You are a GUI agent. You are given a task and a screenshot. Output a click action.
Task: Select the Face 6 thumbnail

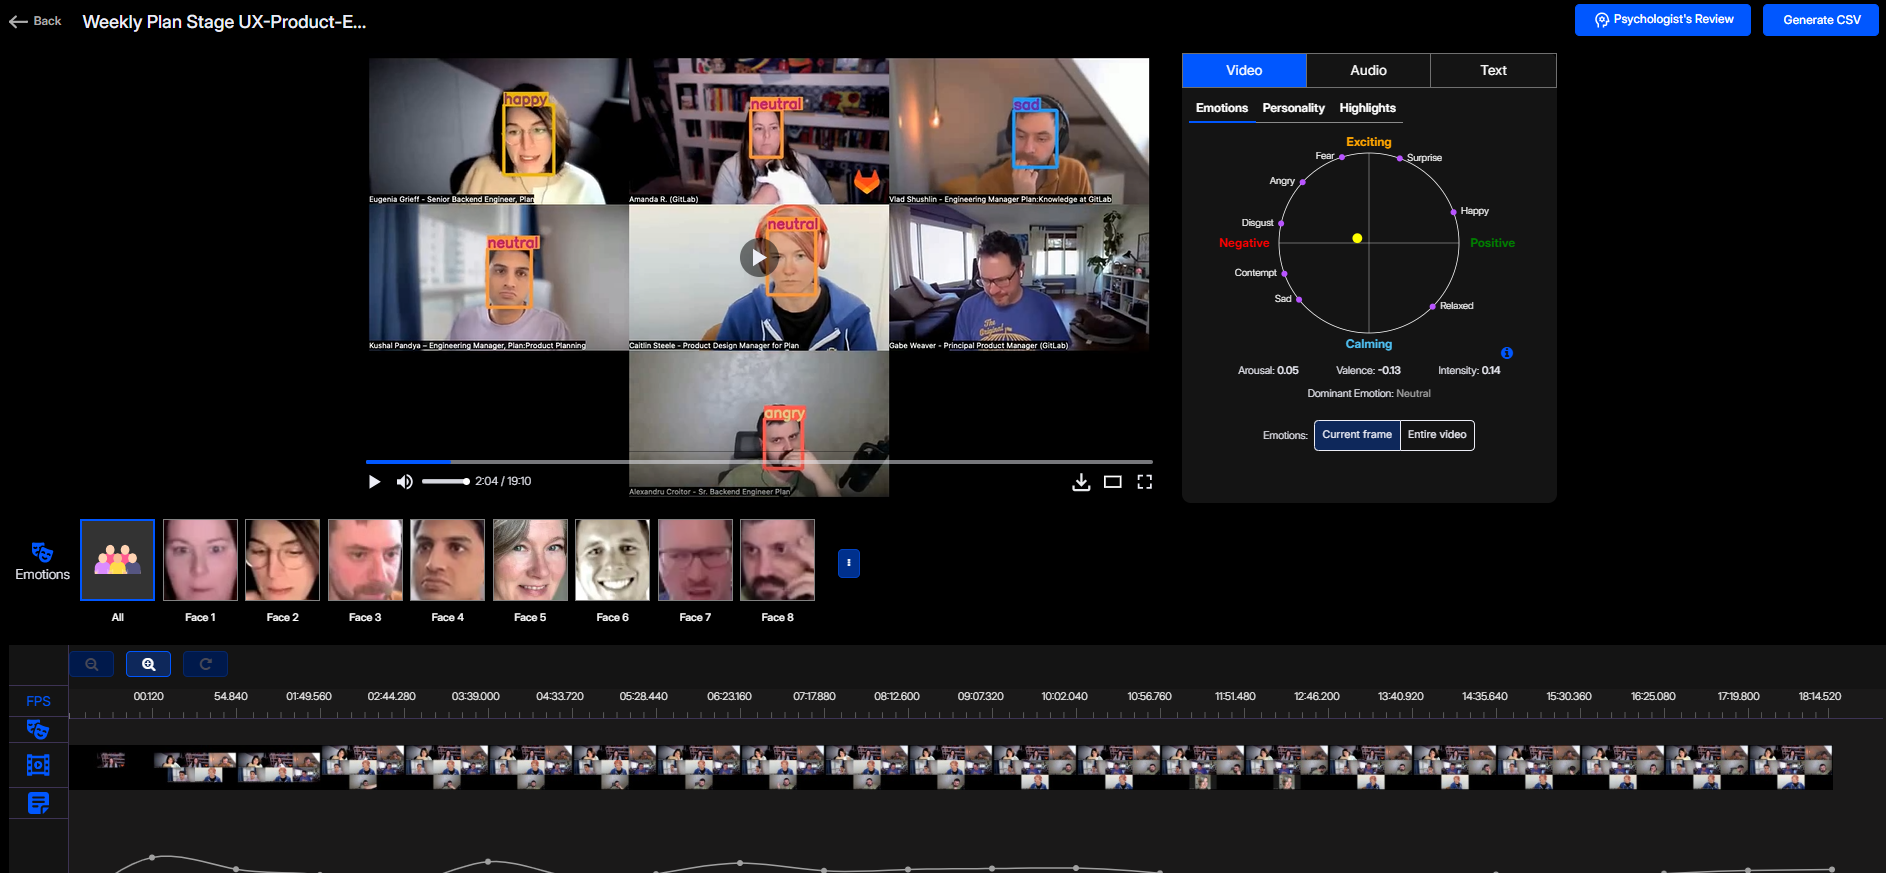[612, 560]
